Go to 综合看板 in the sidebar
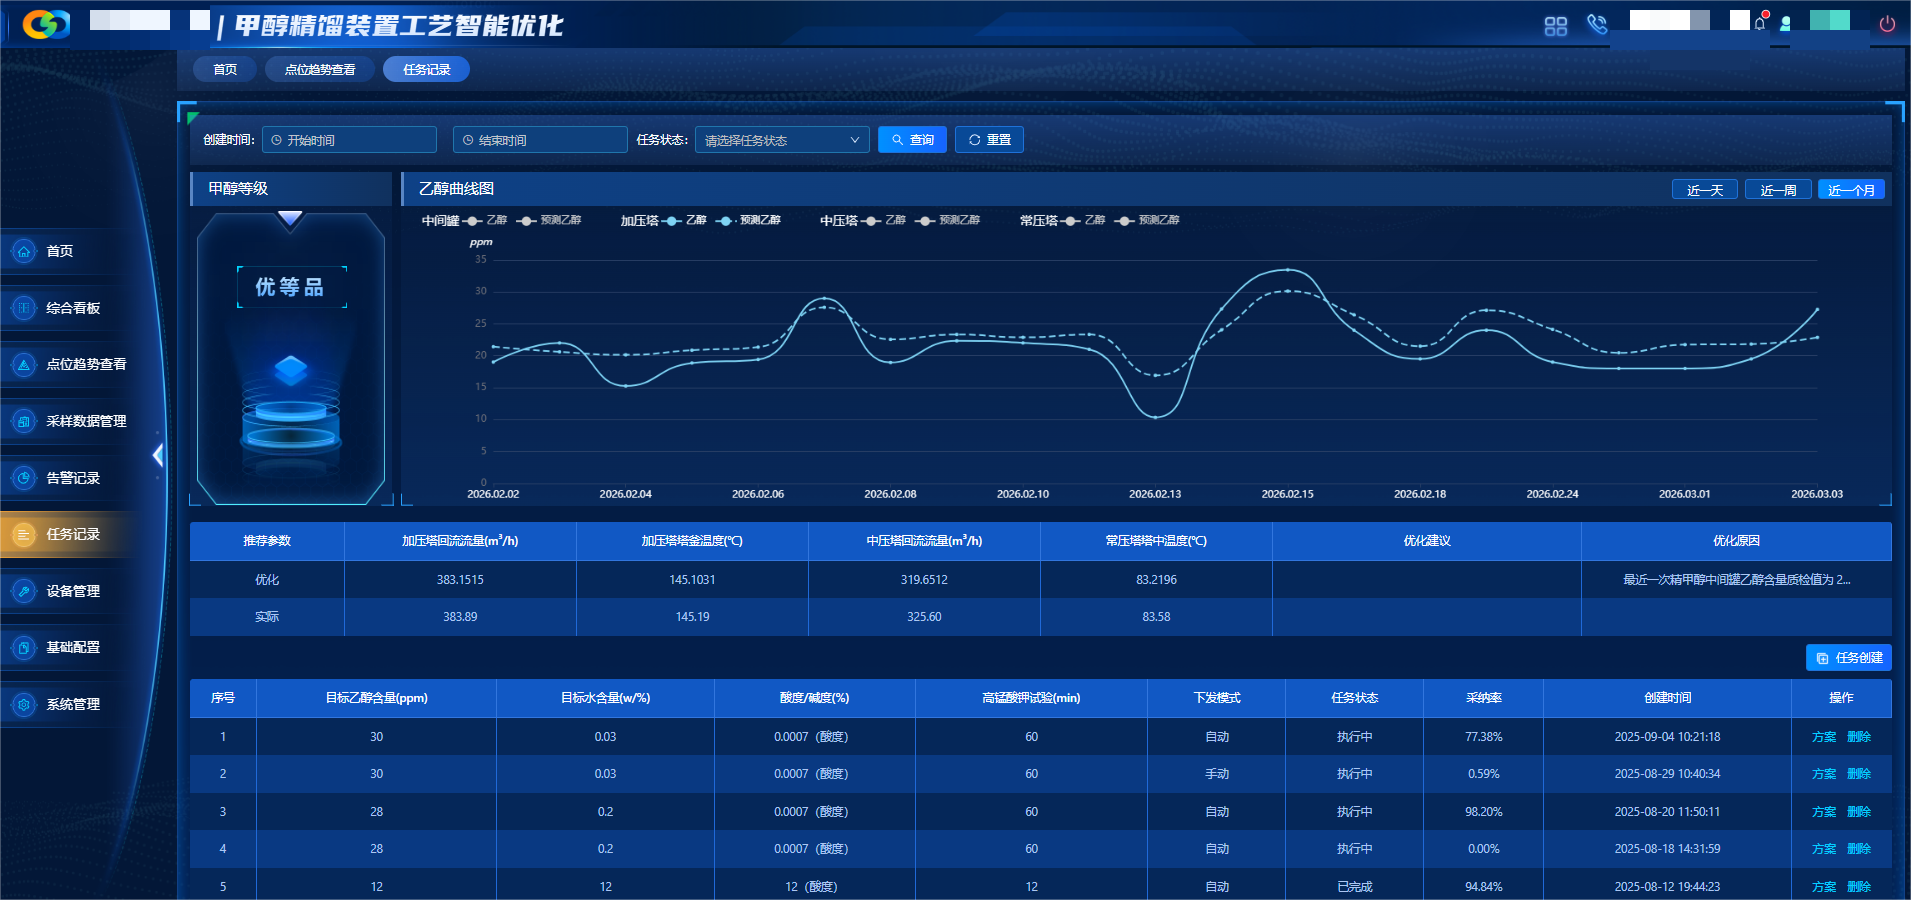The width and height of the screenshot is (1911, 900). click(x=72, y=308)
